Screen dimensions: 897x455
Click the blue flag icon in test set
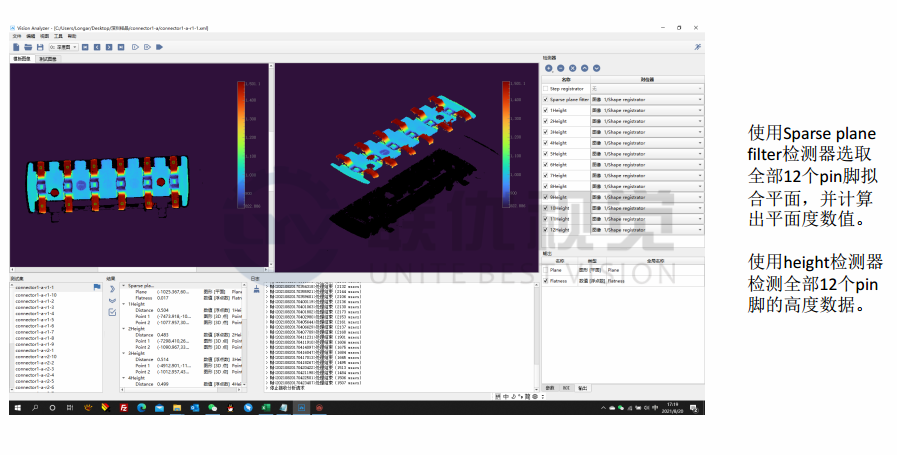(97, 287)
